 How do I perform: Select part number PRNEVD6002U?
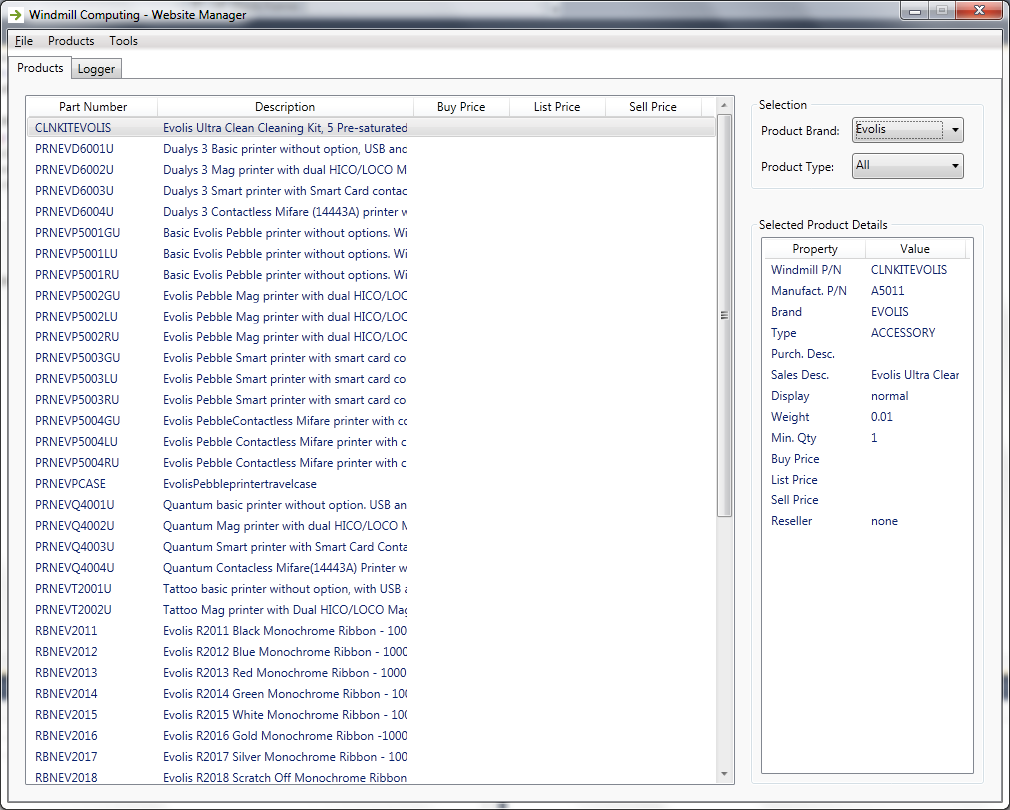point(74,170)
